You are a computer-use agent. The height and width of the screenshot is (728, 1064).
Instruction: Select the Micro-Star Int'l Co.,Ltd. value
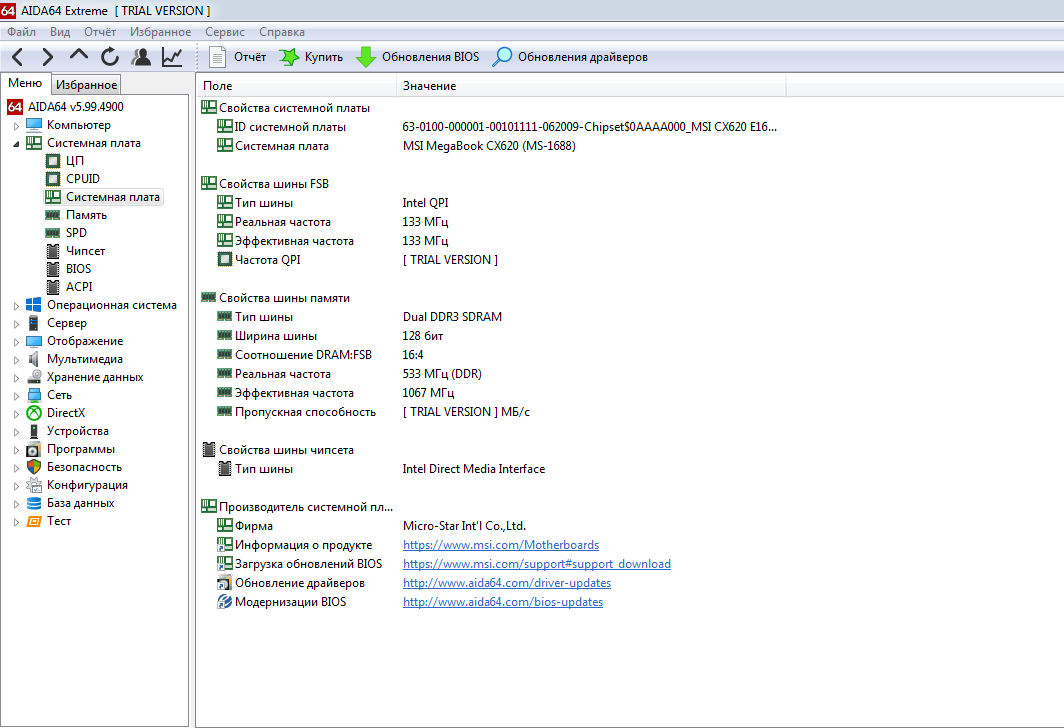point(464,526)
